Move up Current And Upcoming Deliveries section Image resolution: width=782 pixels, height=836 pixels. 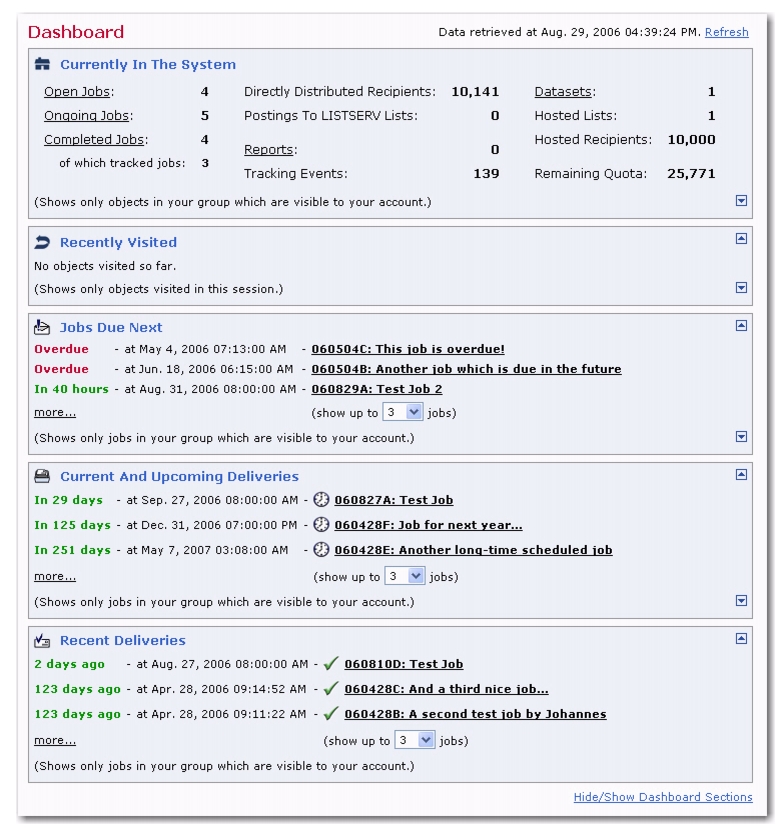[741, 474]
